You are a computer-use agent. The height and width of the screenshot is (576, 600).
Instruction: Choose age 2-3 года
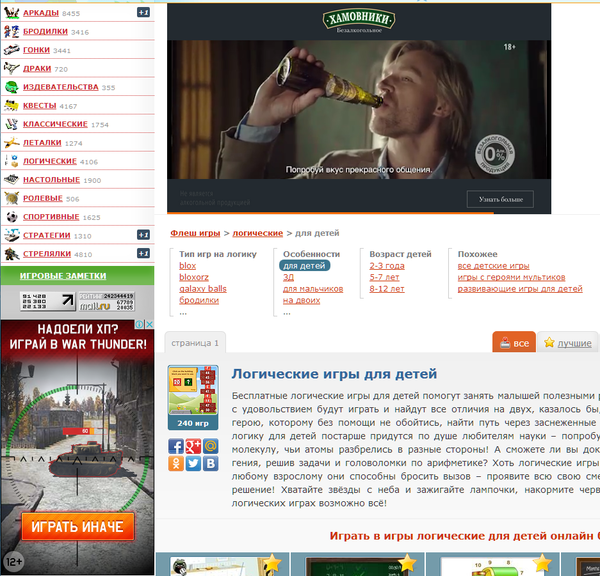(387, 266)
